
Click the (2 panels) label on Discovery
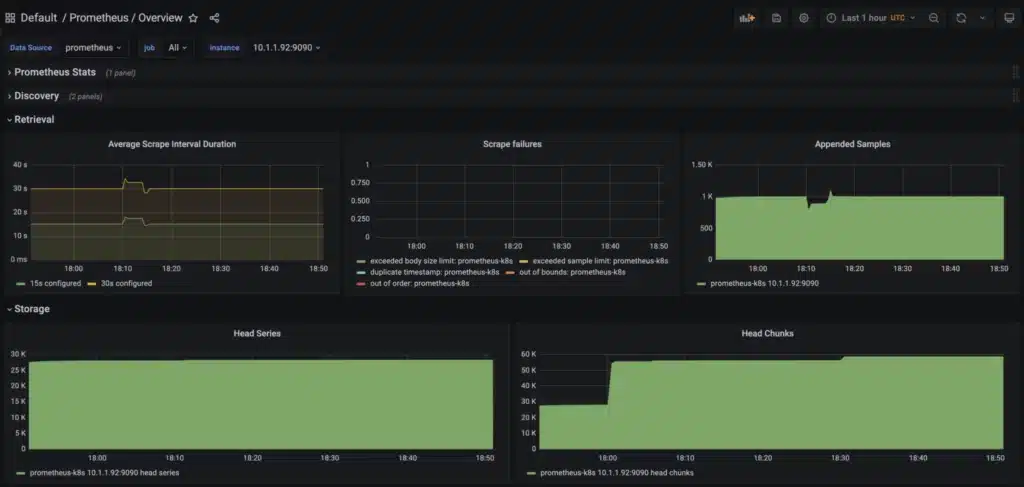(86, 97)
